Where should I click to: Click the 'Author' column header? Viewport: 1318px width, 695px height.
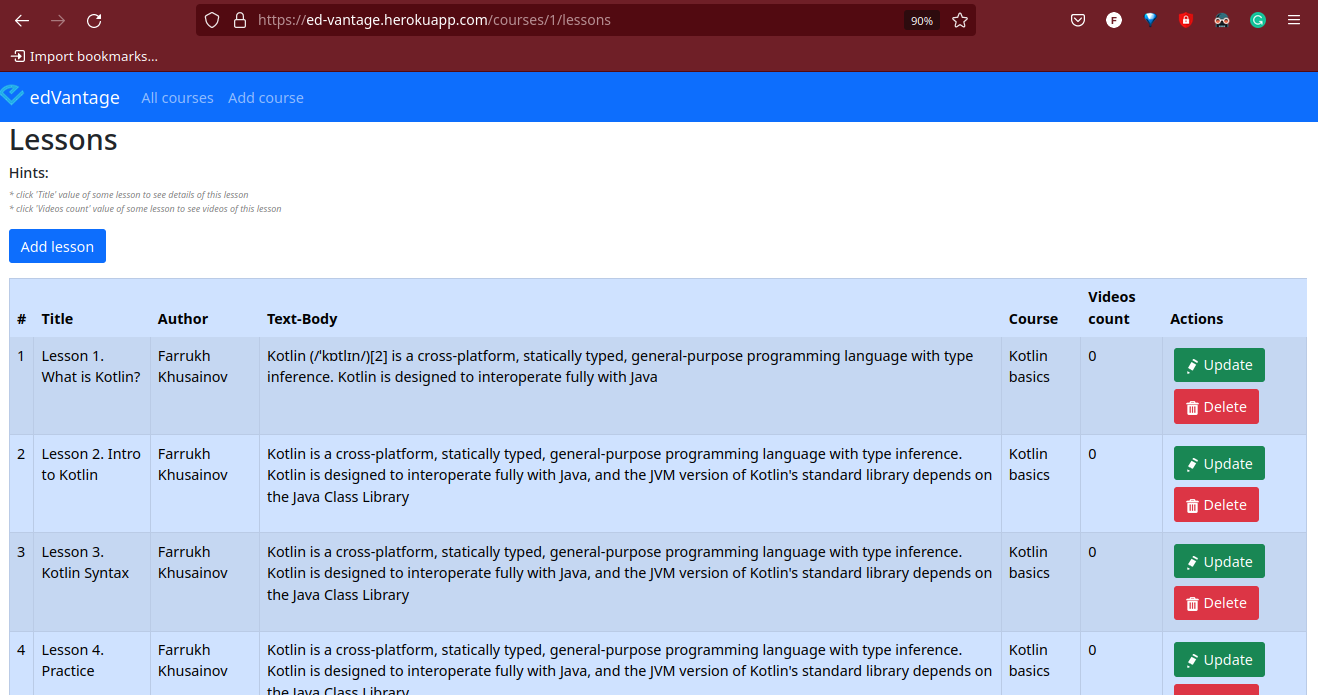tap(183, 319)
